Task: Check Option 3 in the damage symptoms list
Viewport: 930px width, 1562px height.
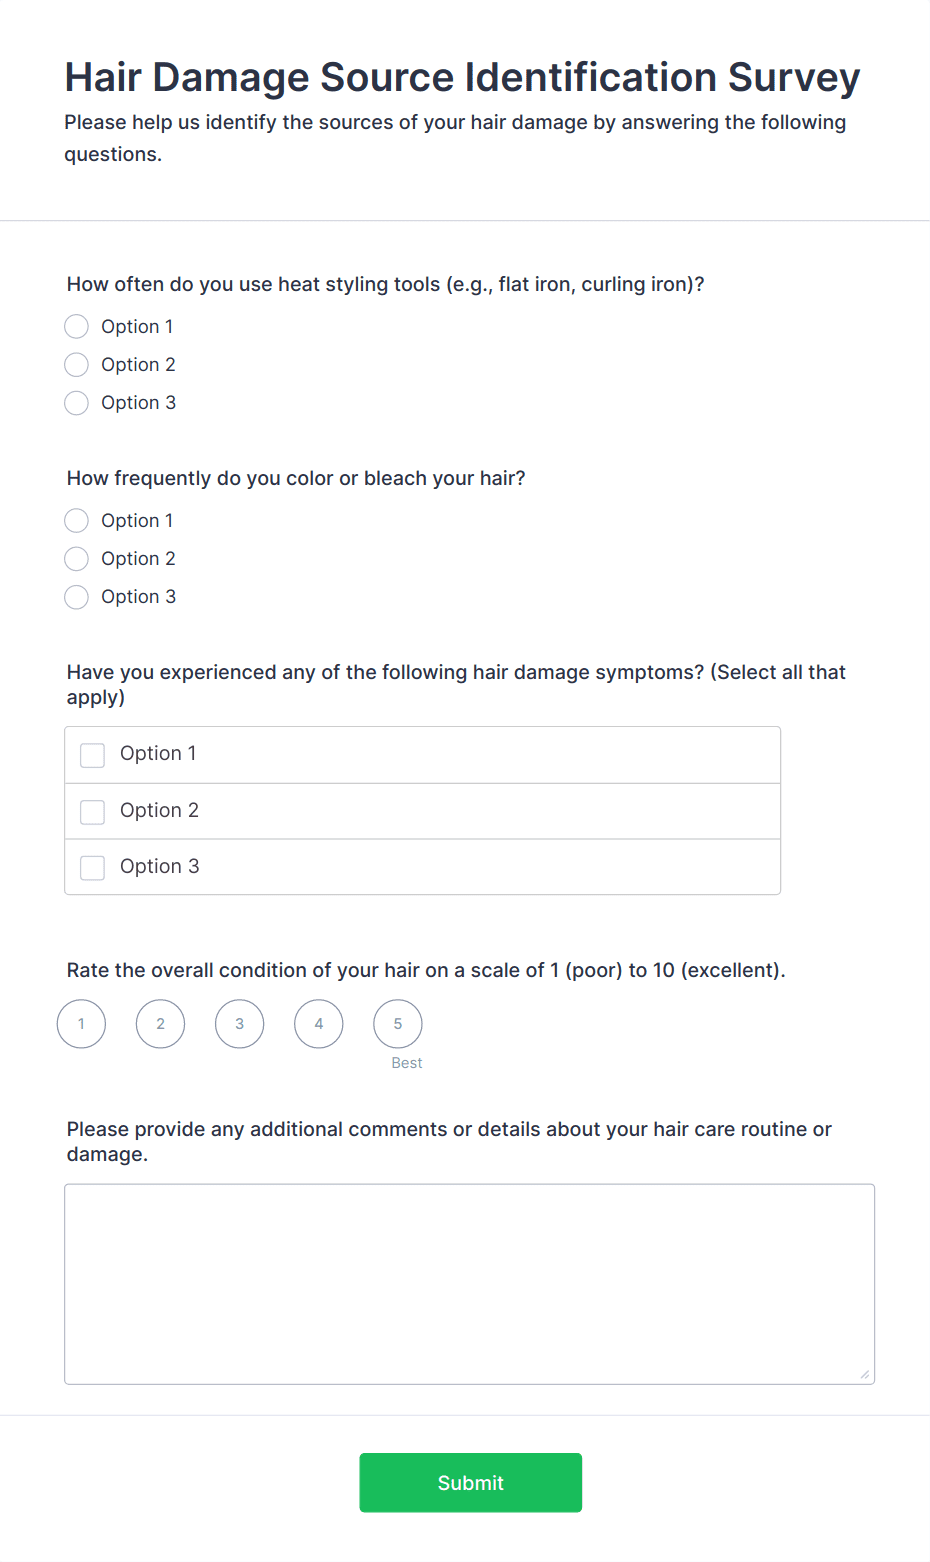Action: pyautogui.click(x=92, y=867)
